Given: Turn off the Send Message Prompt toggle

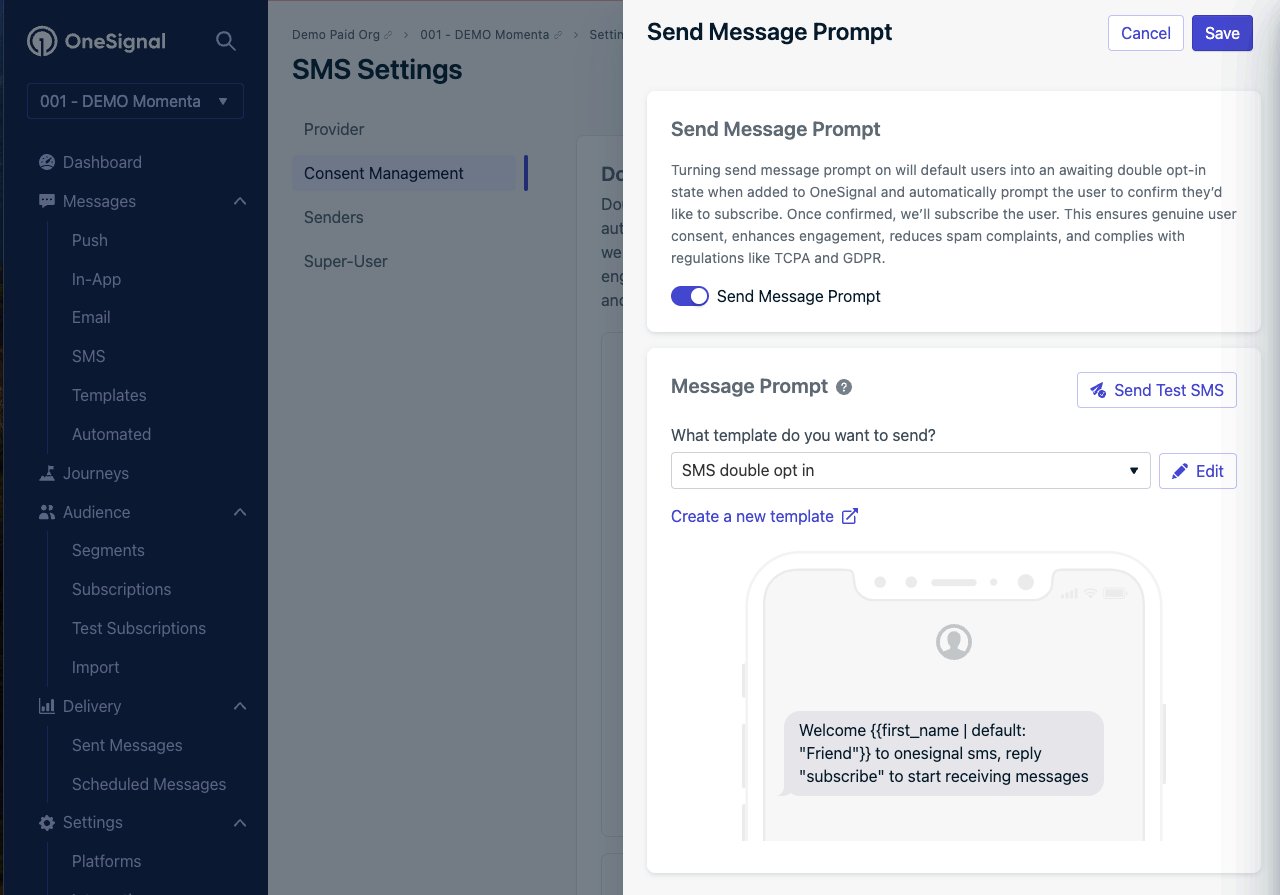Looking at the screenshot, I should (x=690, y=296).
